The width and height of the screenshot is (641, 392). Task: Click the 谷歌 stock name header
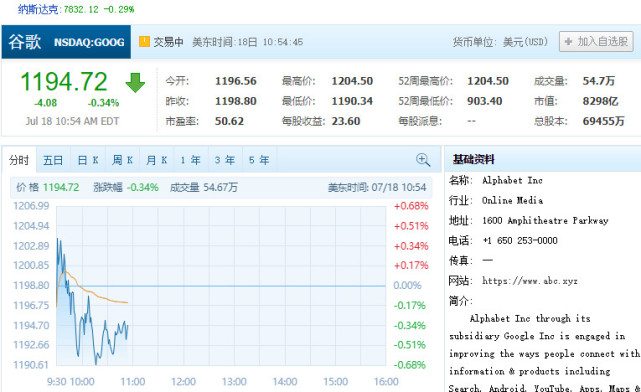[25, 42]
